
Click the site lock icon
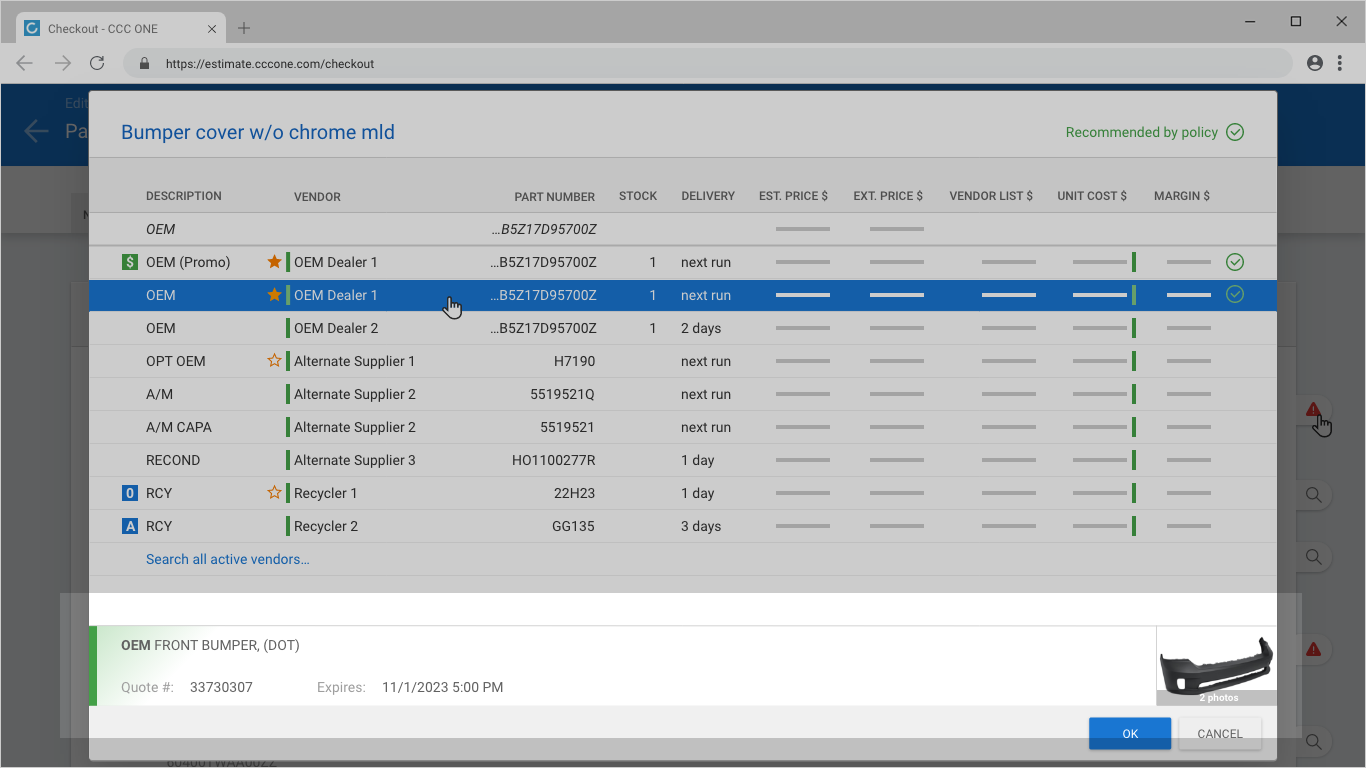point(145,63)
